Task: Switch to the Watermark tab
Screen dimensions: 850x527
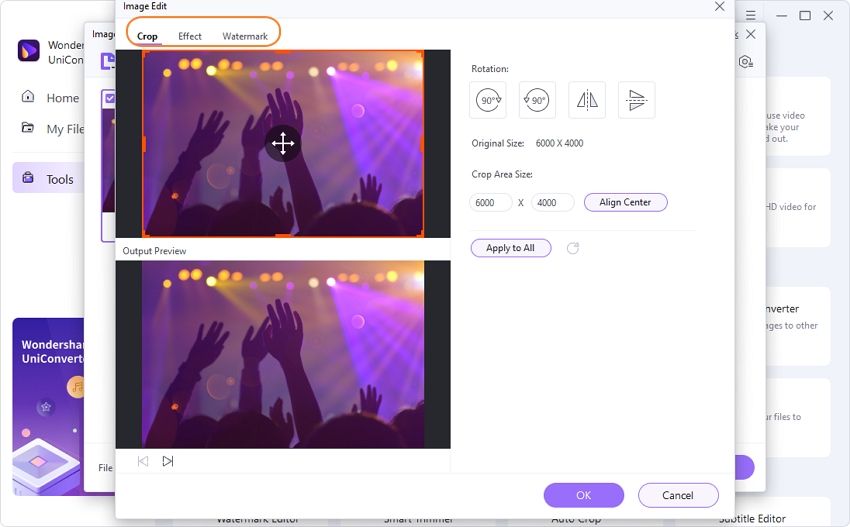Action: click(245, 36)
